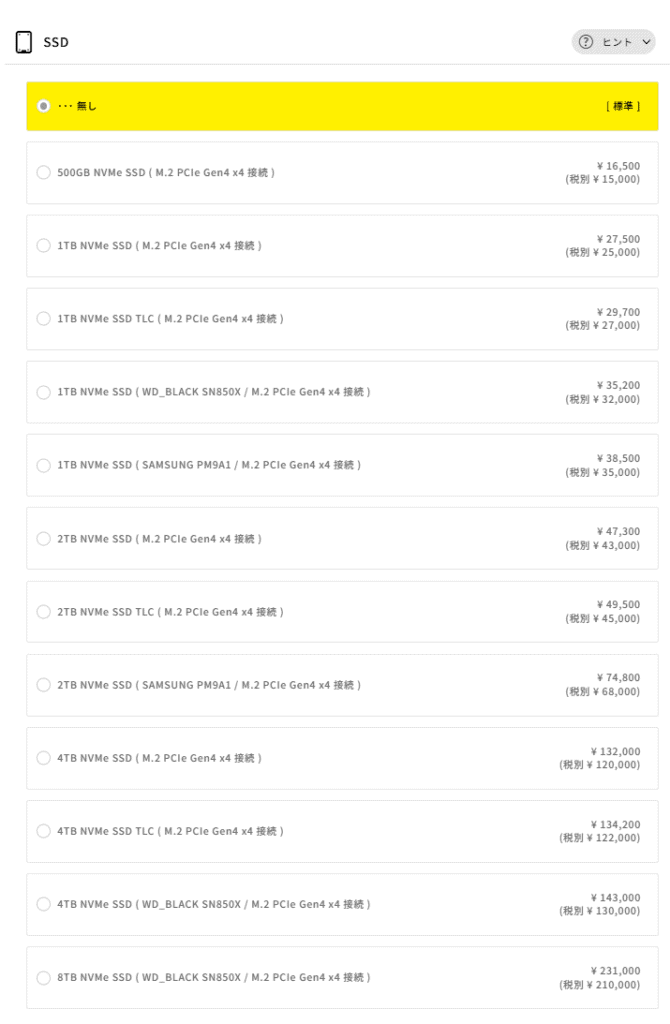This screenshot has width=670, height=1024.
Task: Pick 2TB SAMSUNG PM9A1 SSD
Action: pyautogui.click(x=43, y=685)
